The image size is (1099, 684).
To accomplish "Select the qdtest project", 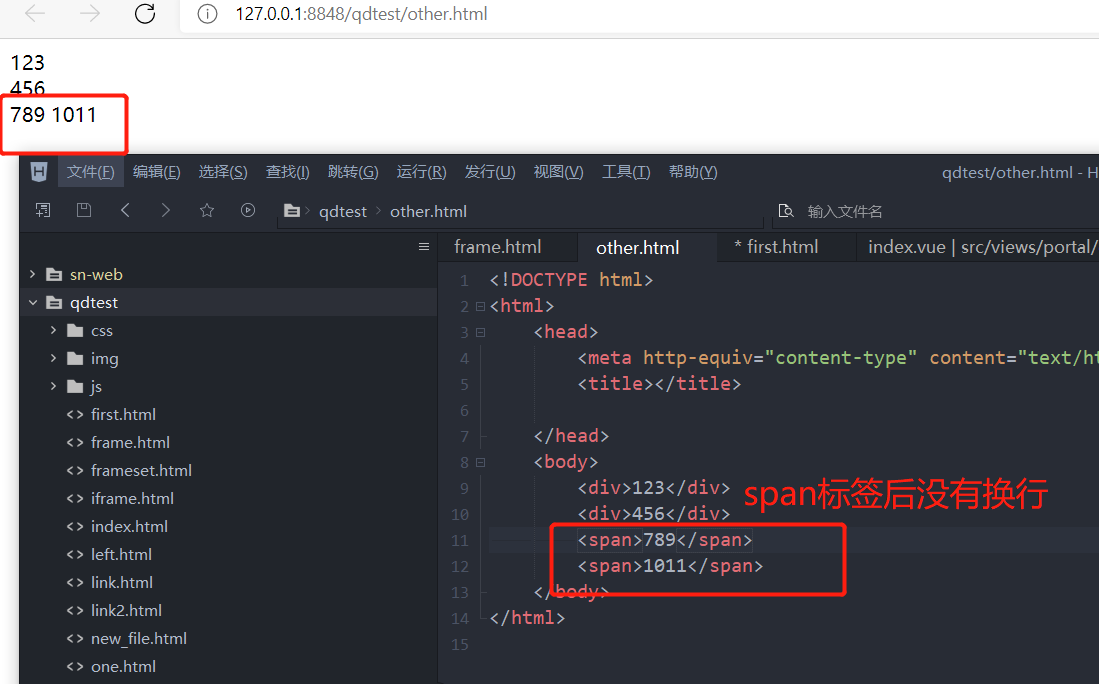I will pos(94,303).
